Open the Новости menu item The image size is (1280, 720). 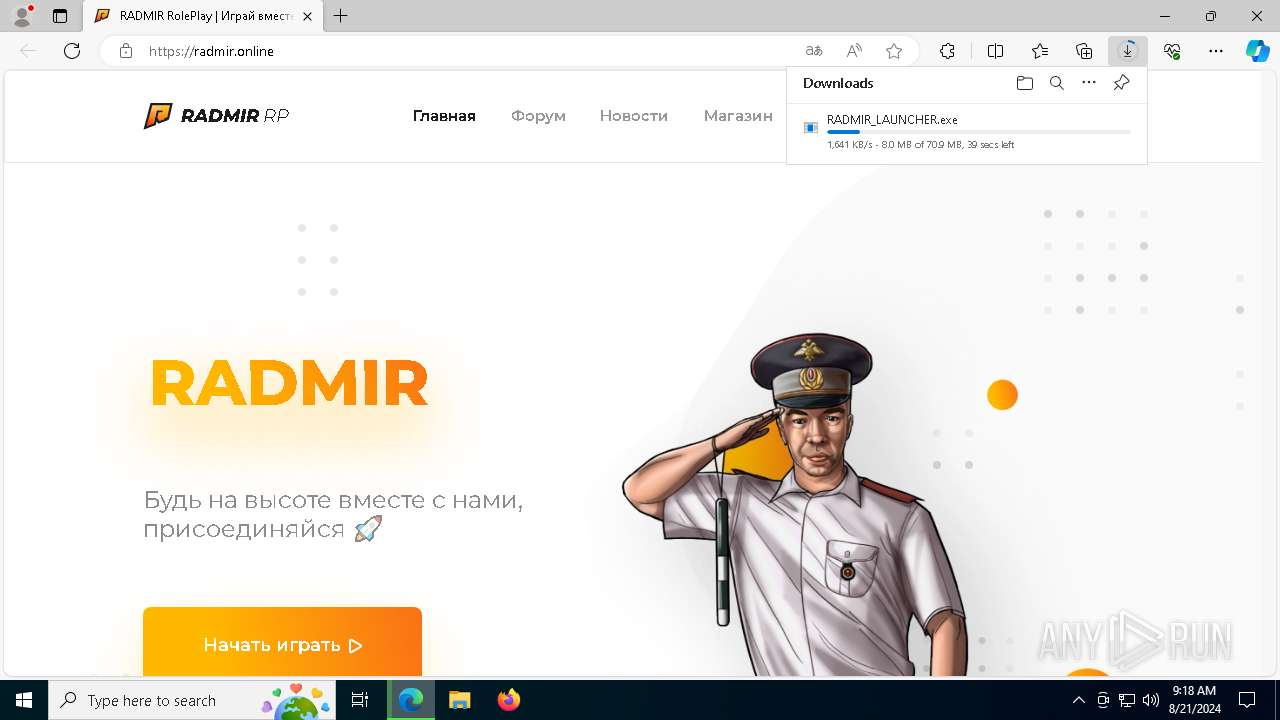pyautogui.click(x=634, y=116)
